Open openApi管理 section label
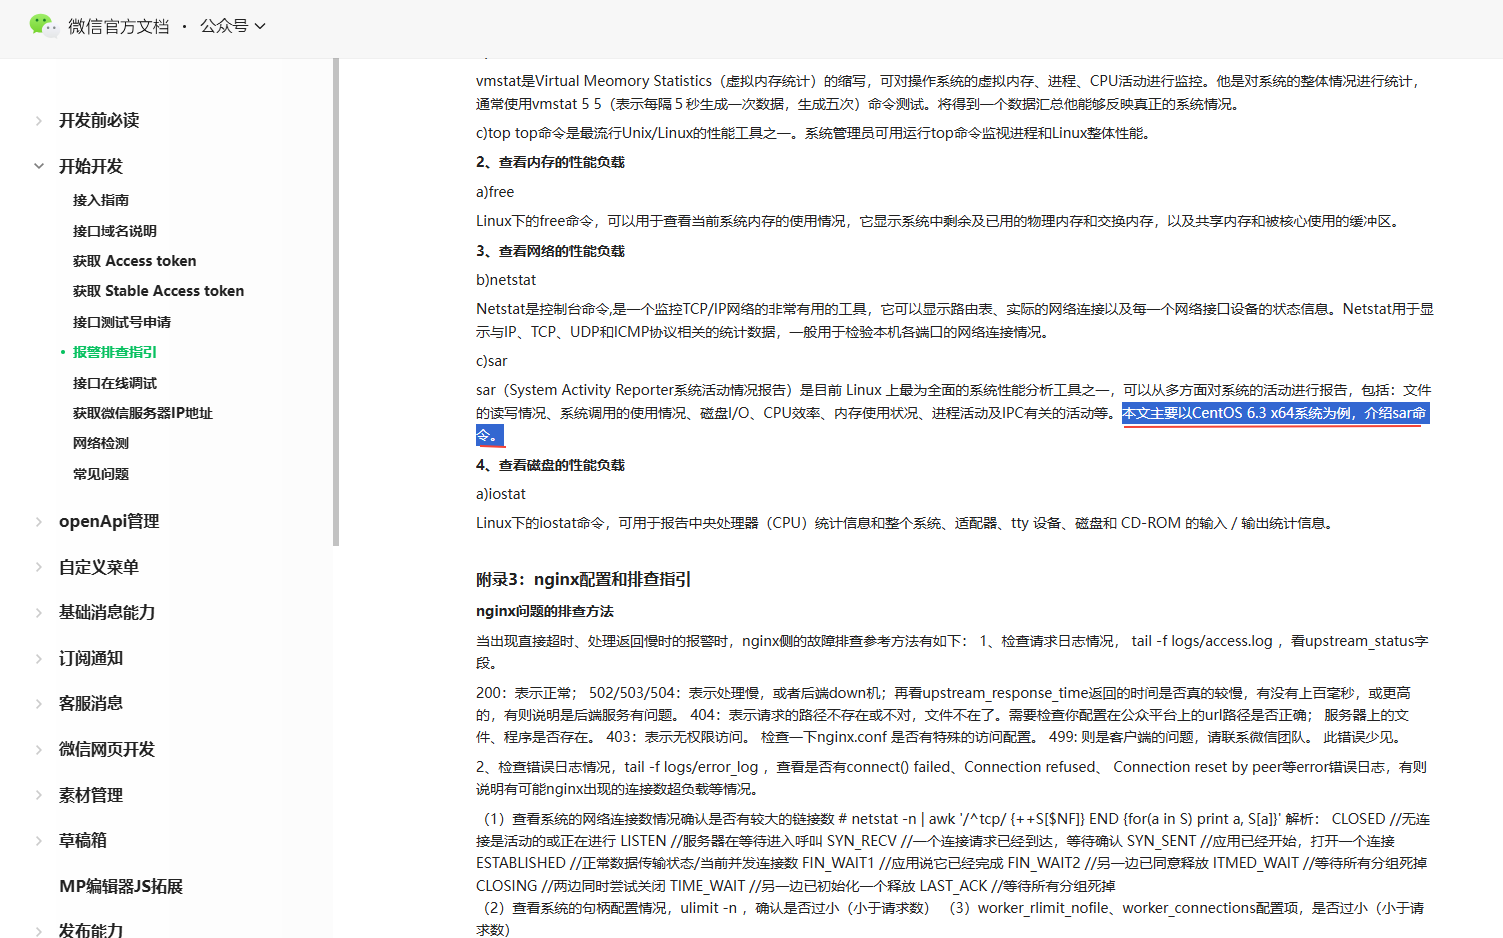This screenshot has width=1503, height=938. [x=109, y=521]
